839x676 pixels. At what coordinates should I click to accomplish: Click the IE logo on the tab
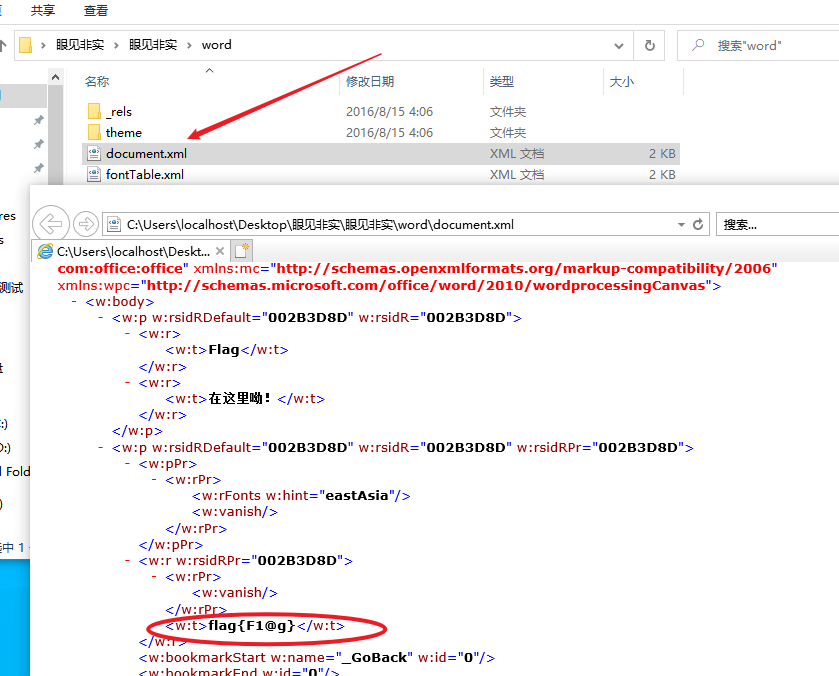click(x=45, y=251)
